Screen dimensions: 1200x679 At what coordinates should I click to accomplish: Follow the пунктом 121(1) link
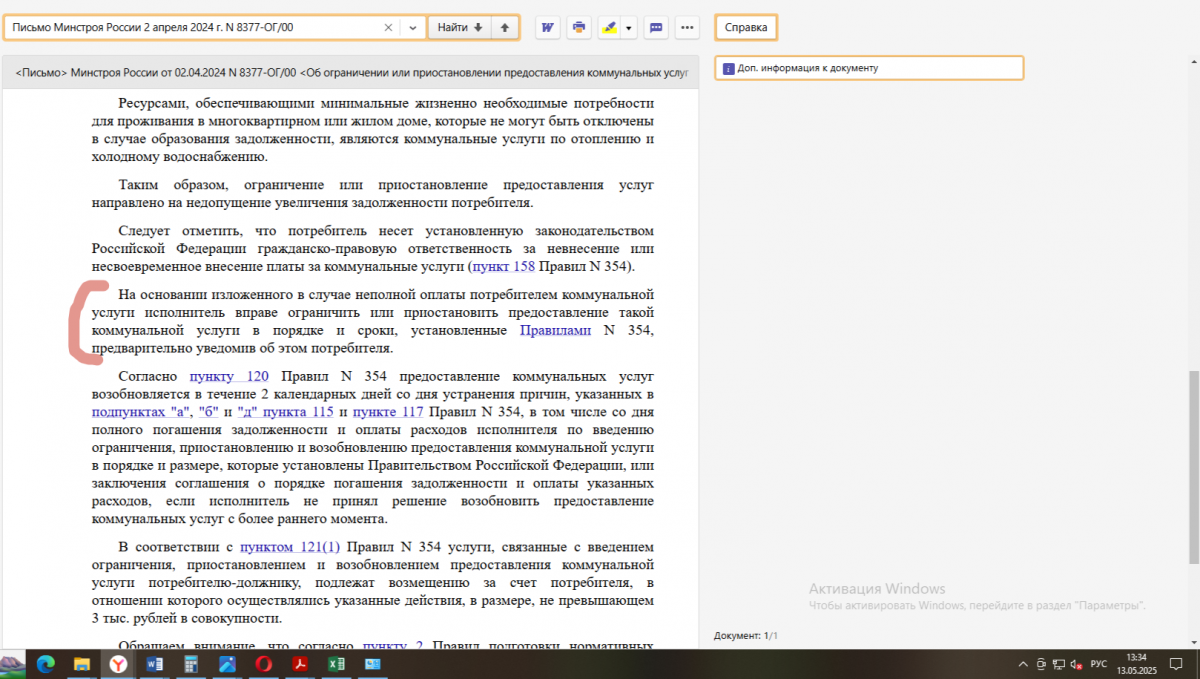click(290, 547)
